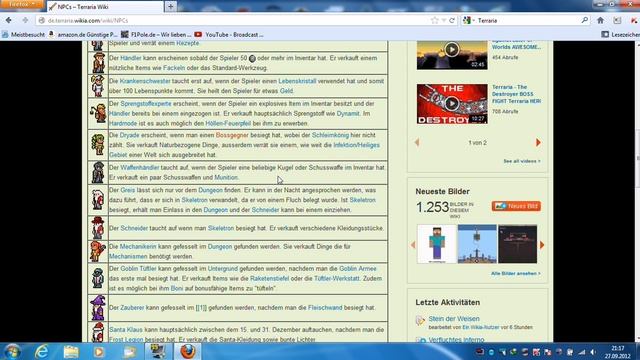Open search engine selector dropdown
This screenshot has height=360, width=640.
(469, 20)
